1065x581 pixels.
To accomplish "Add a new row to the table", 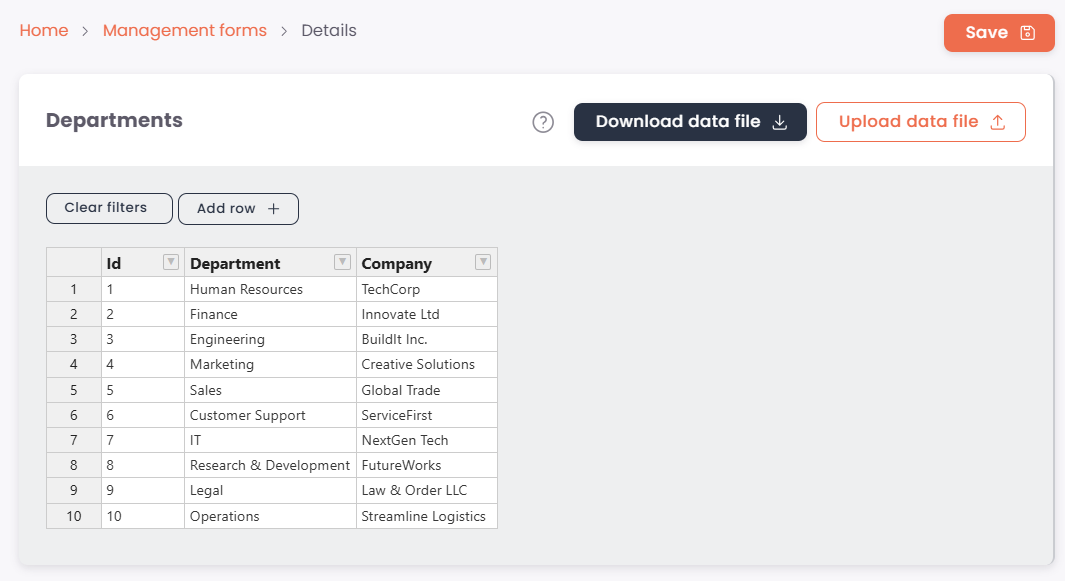I will point(238,209).
